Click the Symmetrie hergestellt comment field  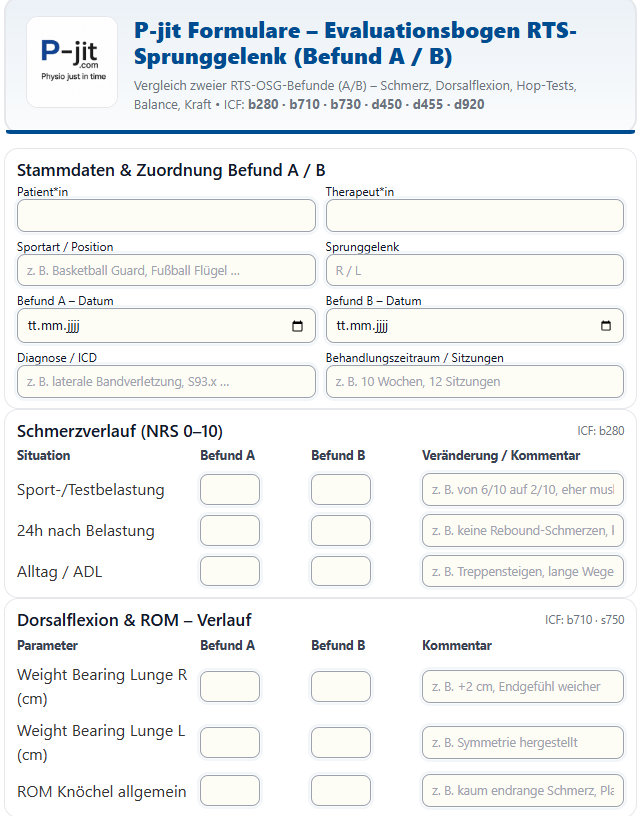coord(523,743)
